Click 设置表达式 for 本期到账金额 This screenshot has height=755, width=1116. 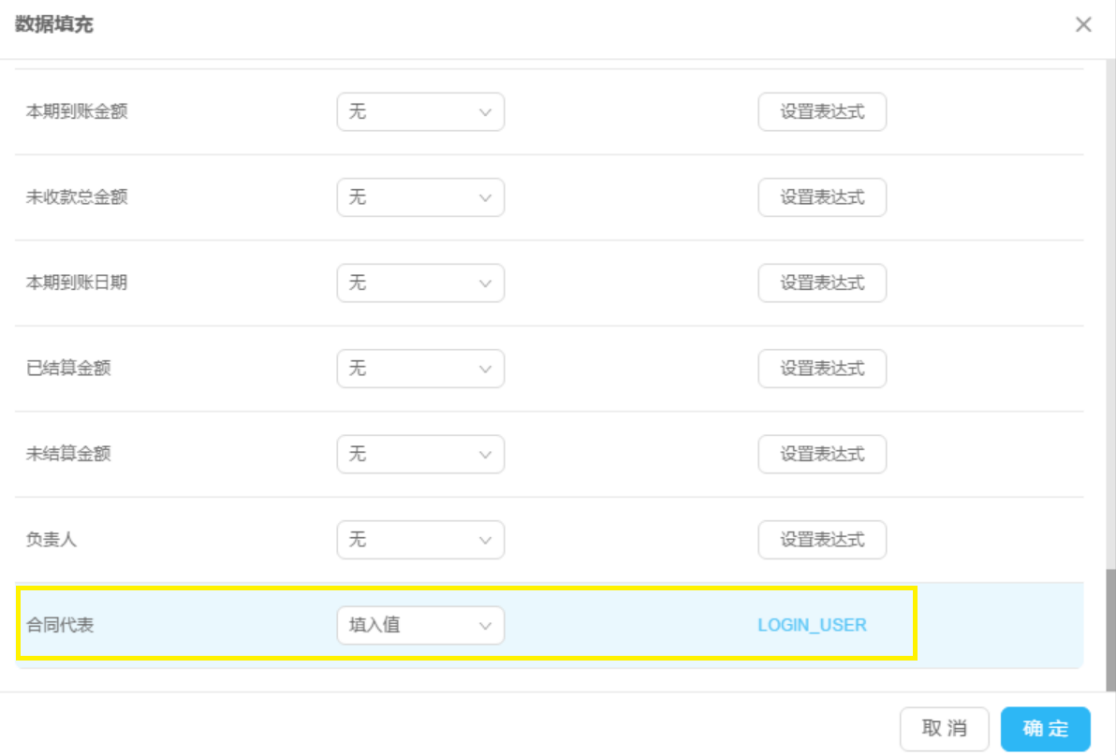coord(822,112)
